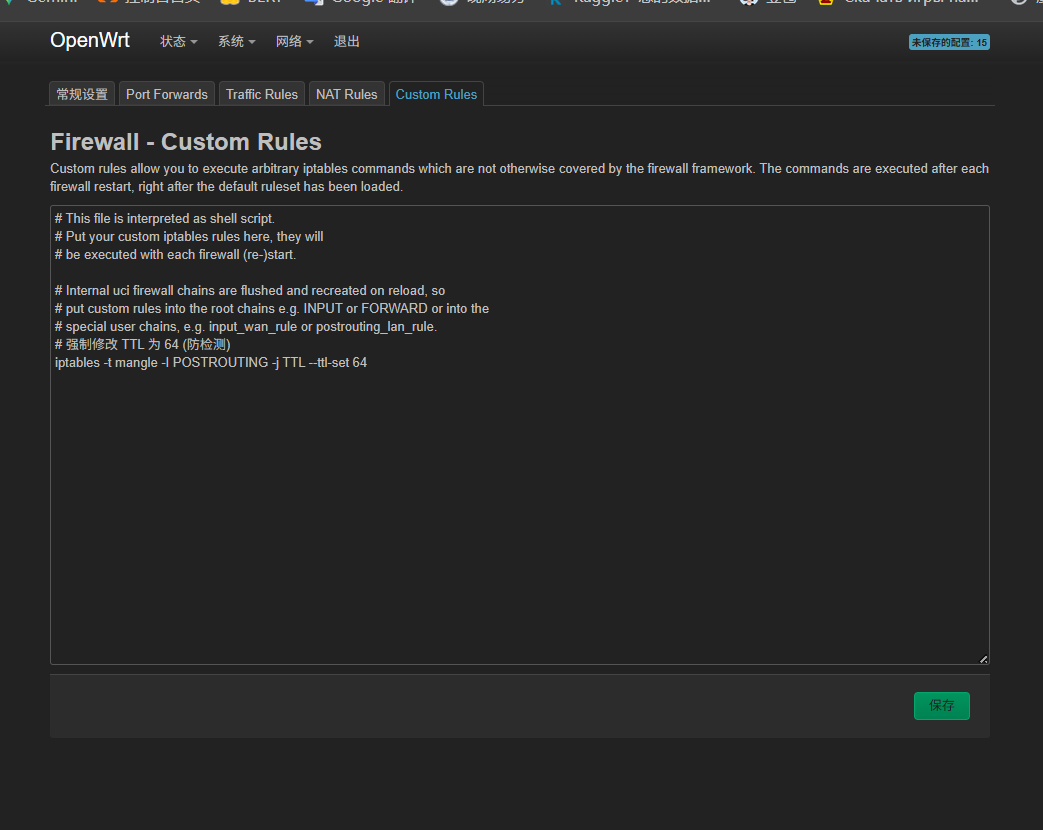Go to the Traffic Rules tab
The width and height of the screenshot is (1043, 830).
(x=262, y=94)
